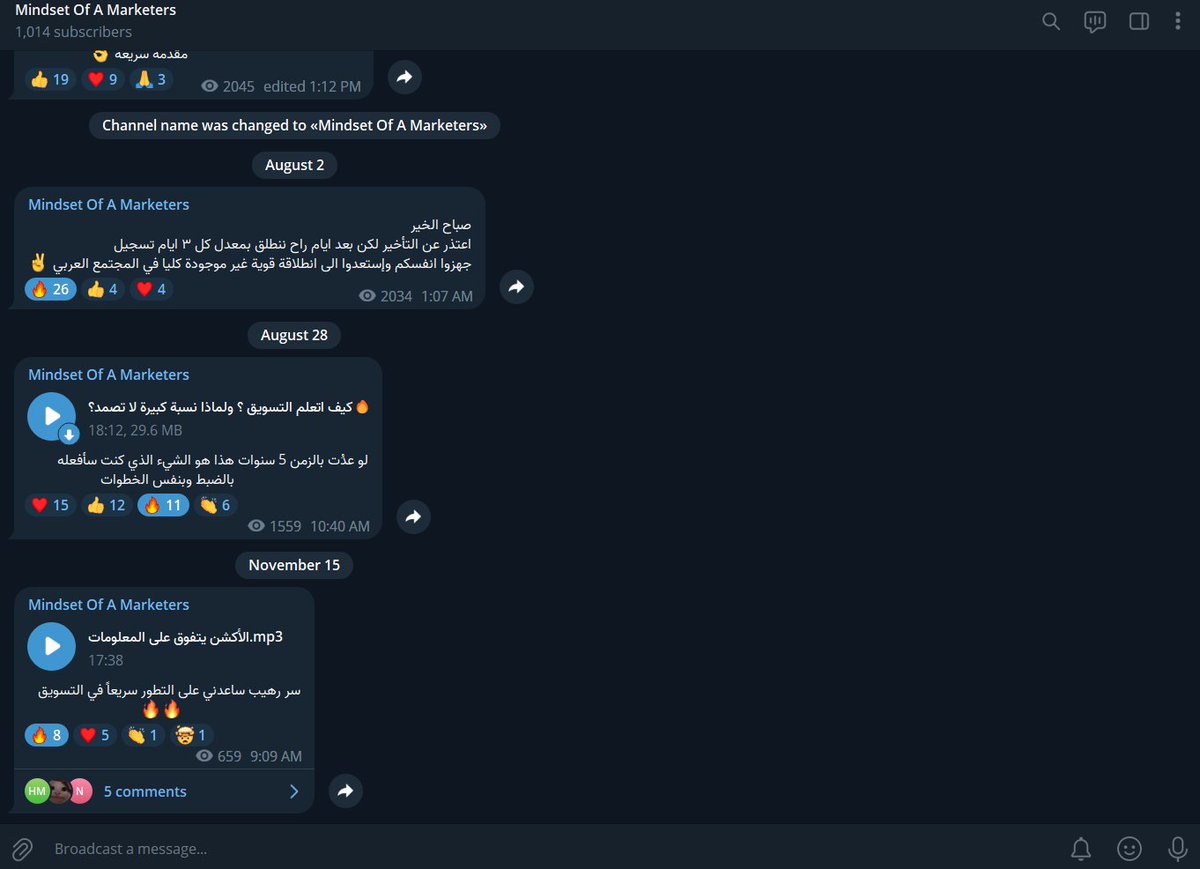The width and height of the screenshot is (1200, 869).
Task: Play the 18:12 audio from August 28
Action: coord(52,416)
